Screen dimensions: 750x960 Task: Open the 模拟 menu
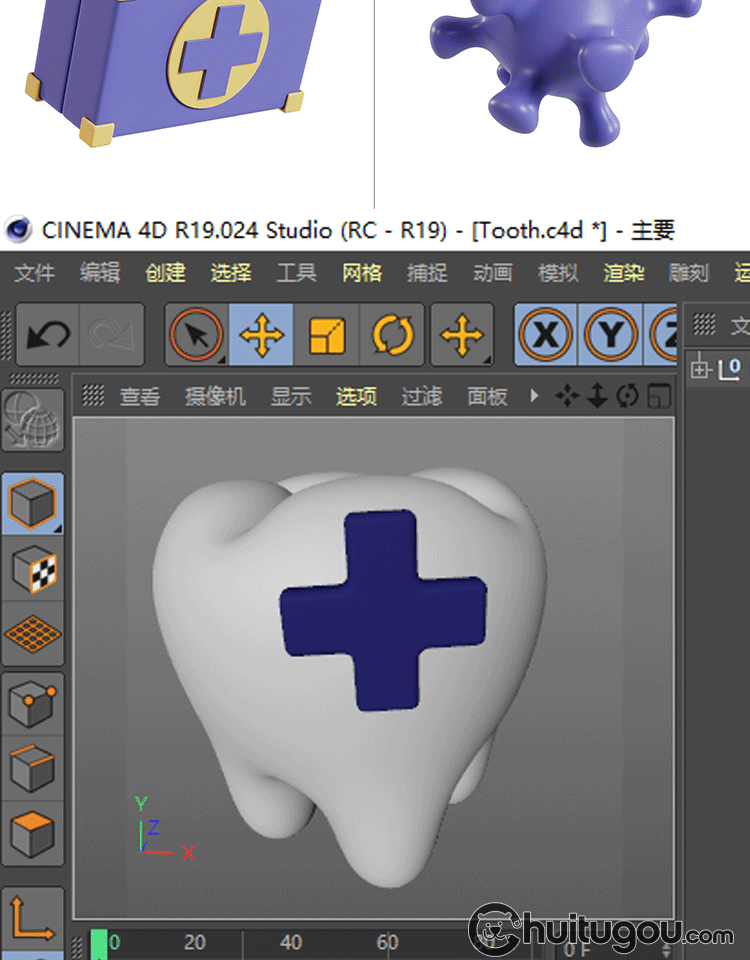[558, 272]
